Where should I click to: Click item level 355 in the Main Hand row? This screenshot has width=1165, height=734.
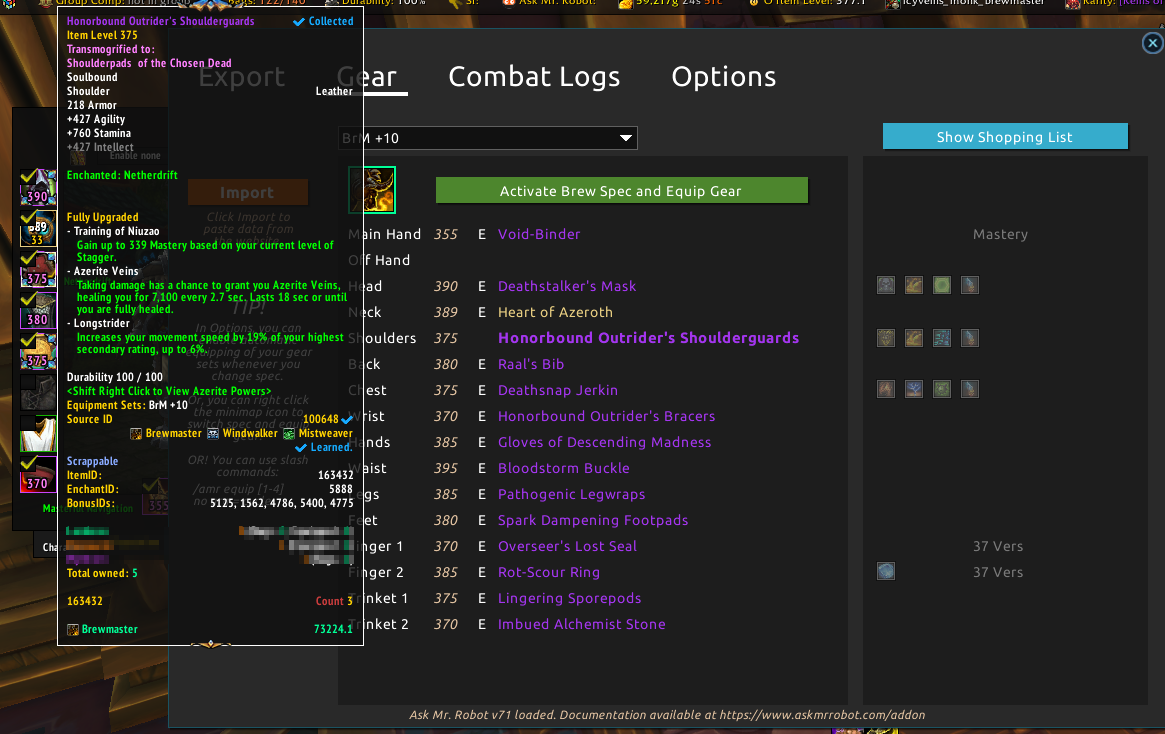(x=446, y=234)
